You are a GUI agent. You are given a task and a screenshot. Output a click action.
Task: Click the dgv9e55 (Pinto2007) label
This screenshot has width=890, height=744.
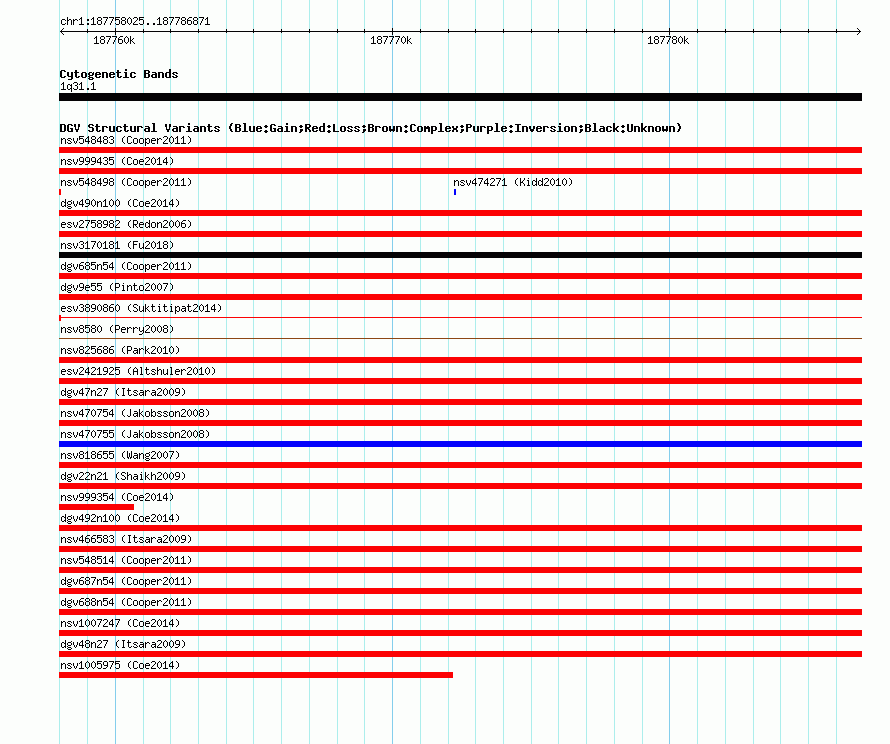pos(117,287)
